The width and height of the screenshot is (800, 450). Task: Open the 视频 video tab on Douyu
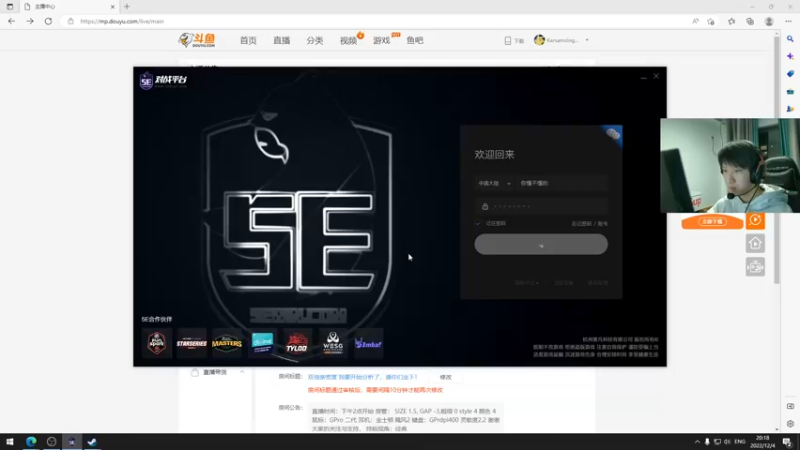click(348, 40)
